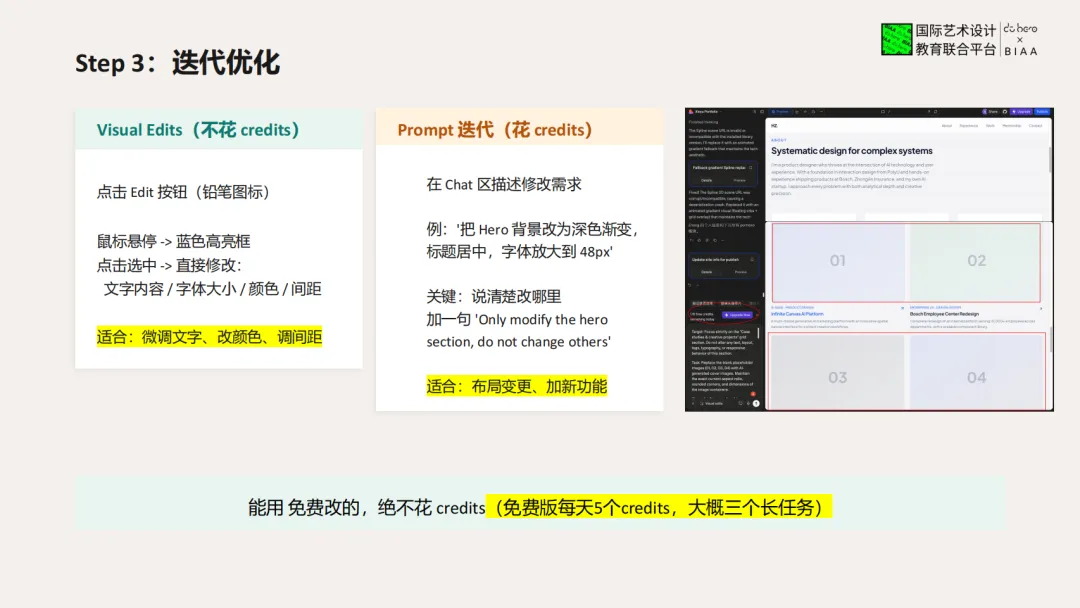Click the round send arrow button in chat
Screen dimensions: 1080x608
pos(756,403)
